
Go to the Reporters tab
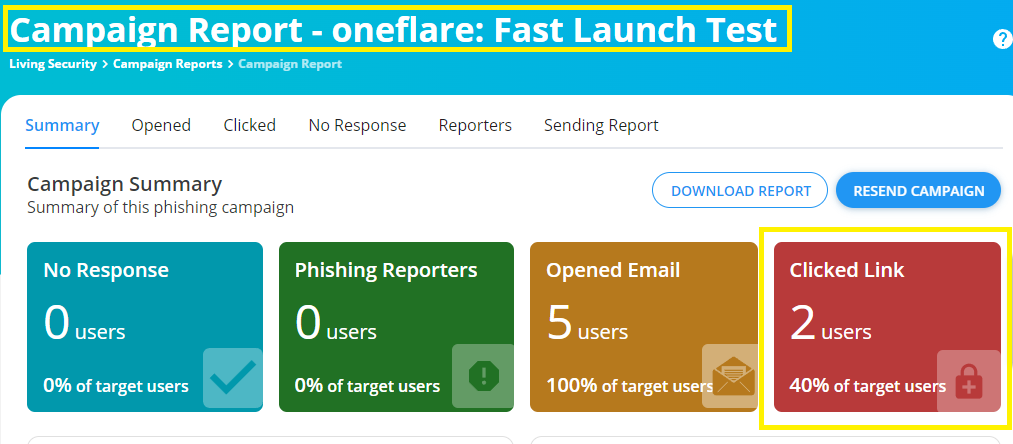(x=475, y=125)
